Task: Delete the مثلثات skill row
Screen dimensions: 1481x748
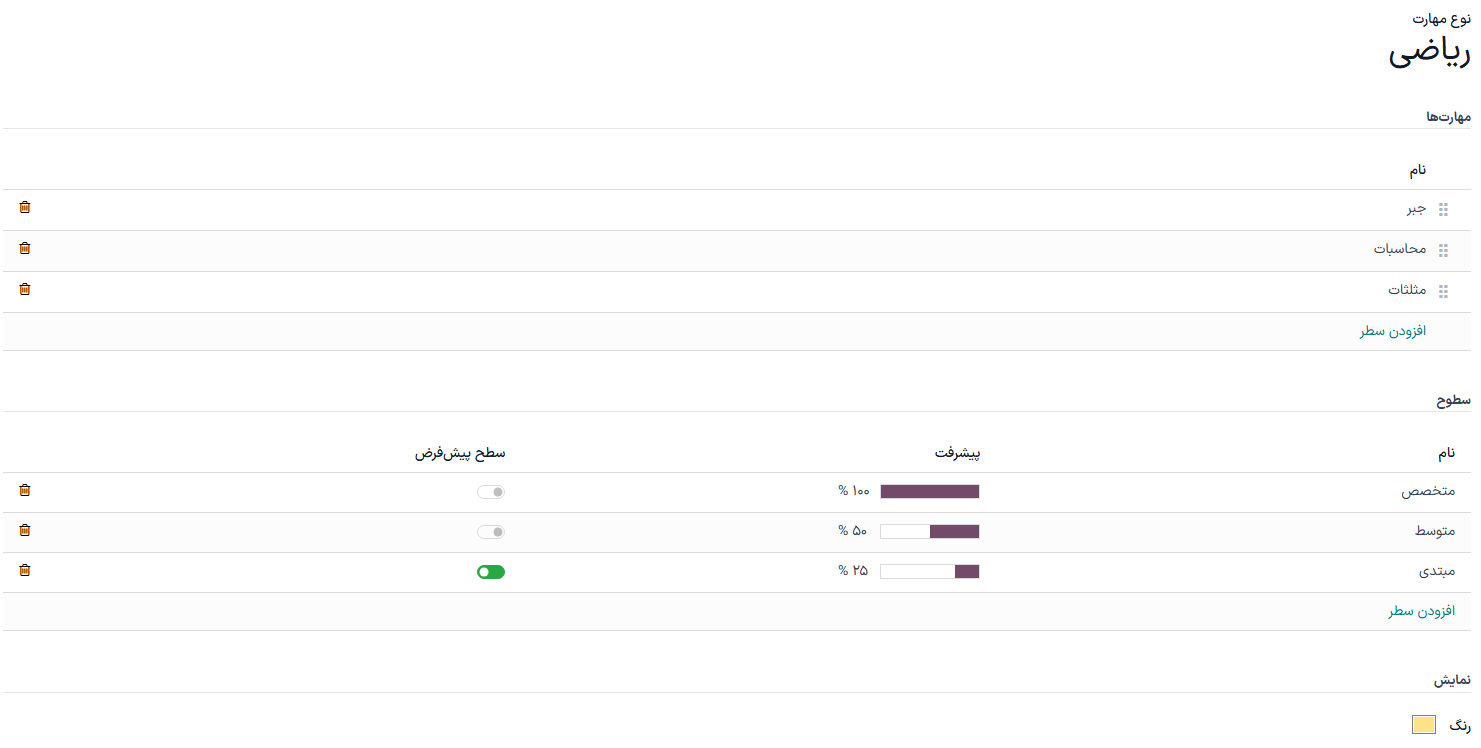Action: 25,290
